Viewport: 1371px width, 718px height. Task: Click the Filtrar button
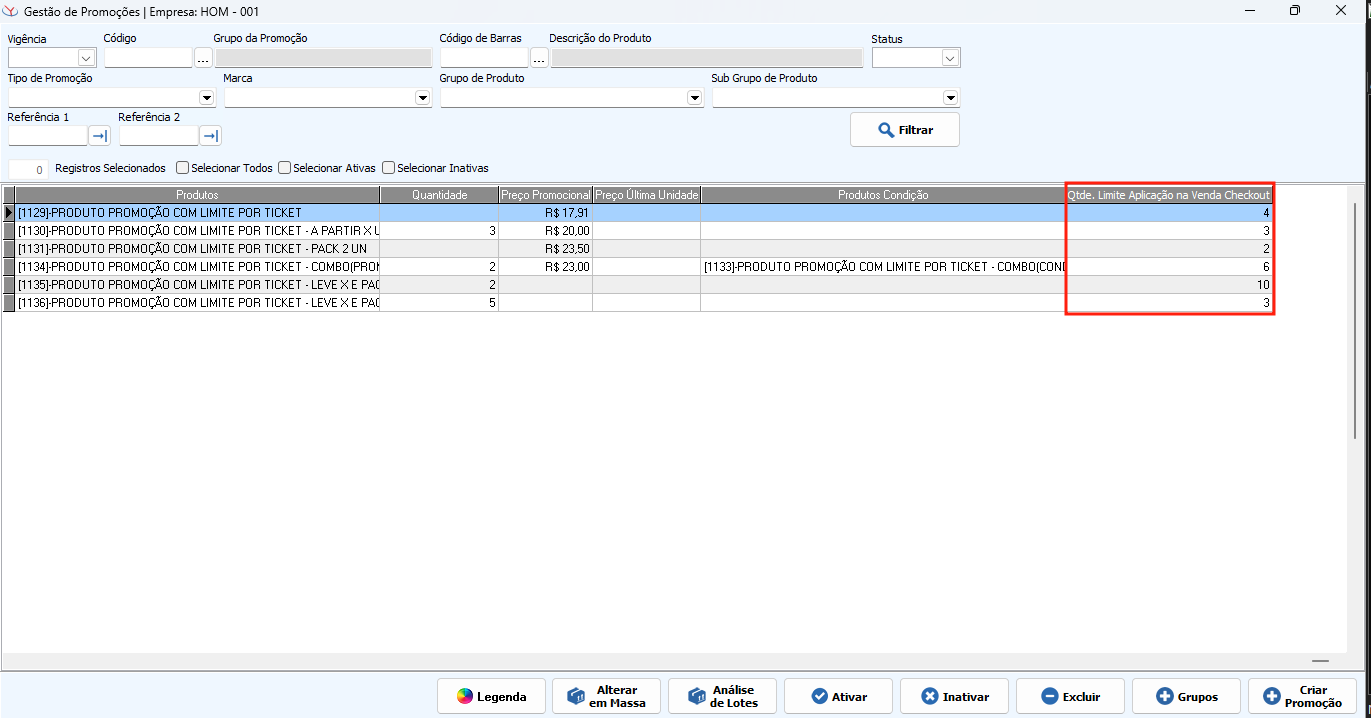tap(904, 130)
